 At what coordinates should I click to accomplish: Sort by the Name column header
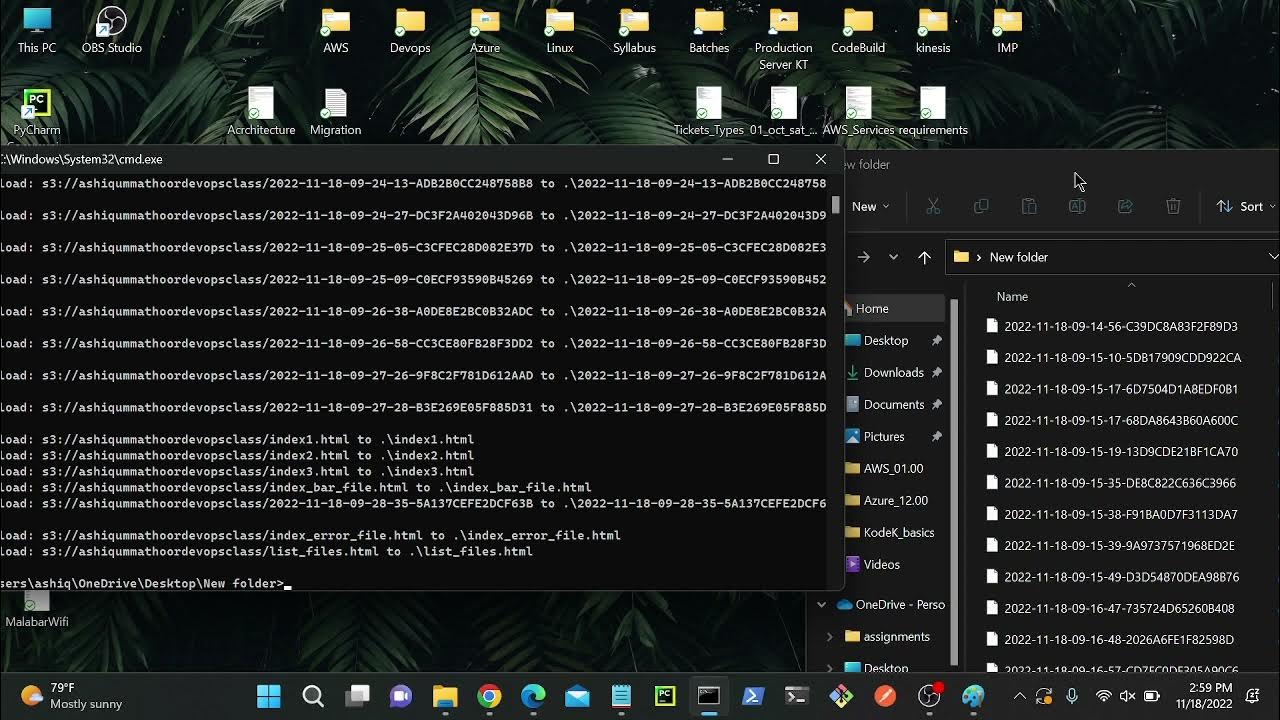pos(1012,296)
